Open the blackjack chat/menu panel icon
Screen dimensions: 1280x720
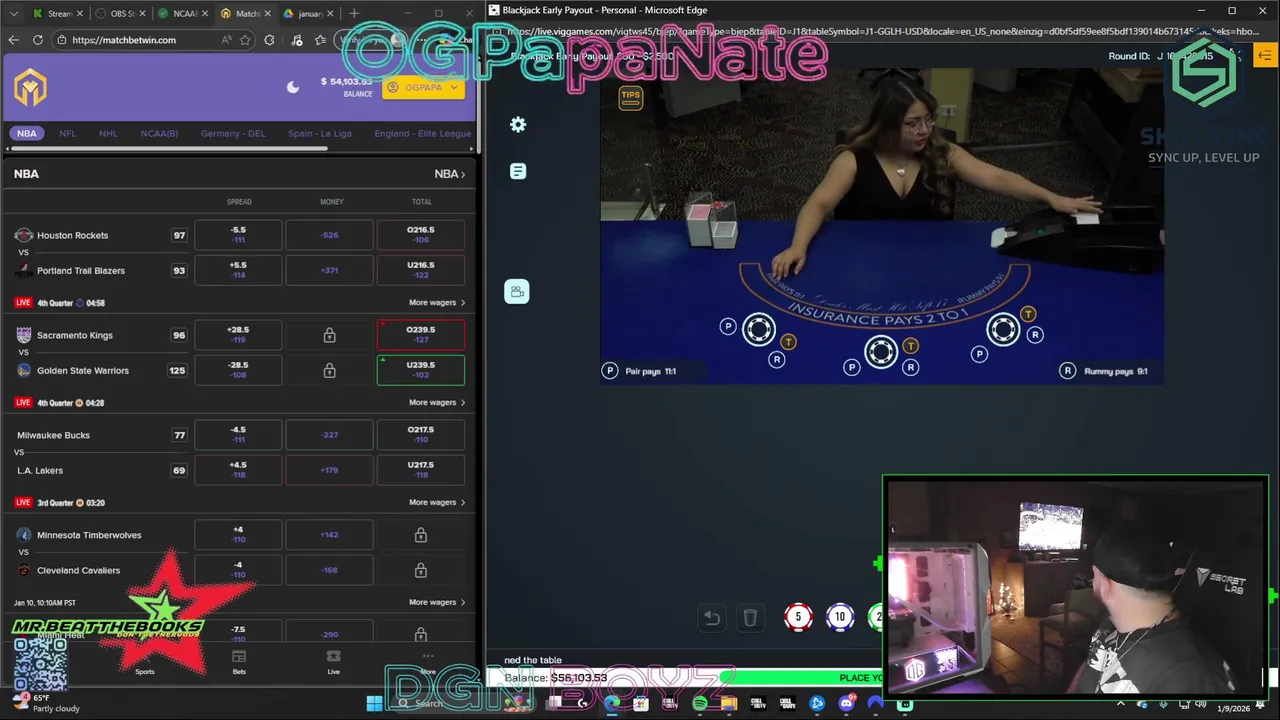tap(518, 172)
